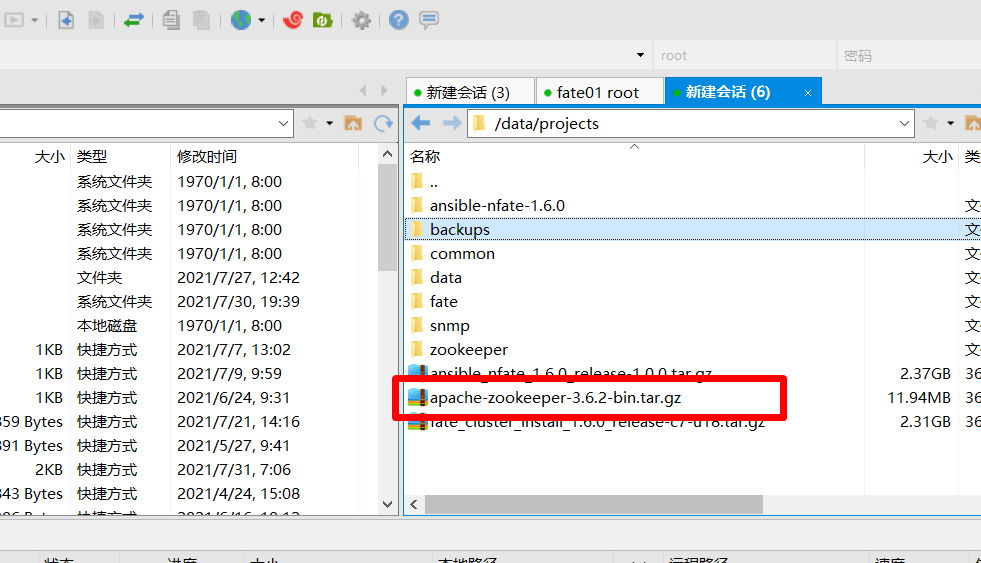
Task: Click the root username field
Action: pyautogui.click(x=745, y=56)
